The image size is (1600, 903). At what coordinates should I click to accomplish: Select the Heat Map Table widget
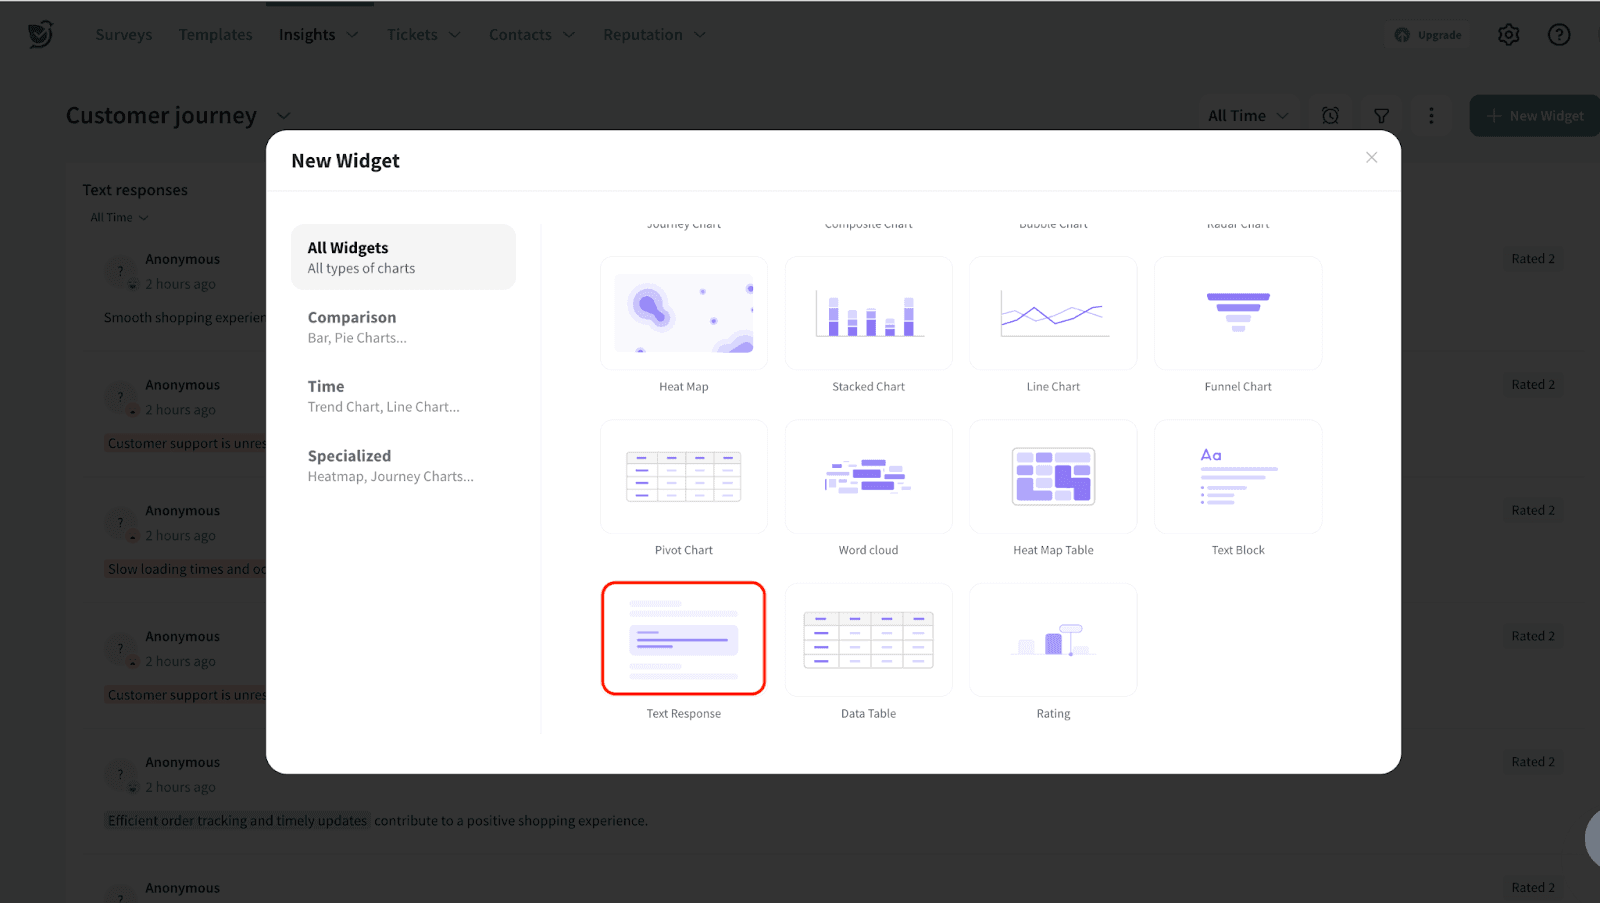point(1053,477)
